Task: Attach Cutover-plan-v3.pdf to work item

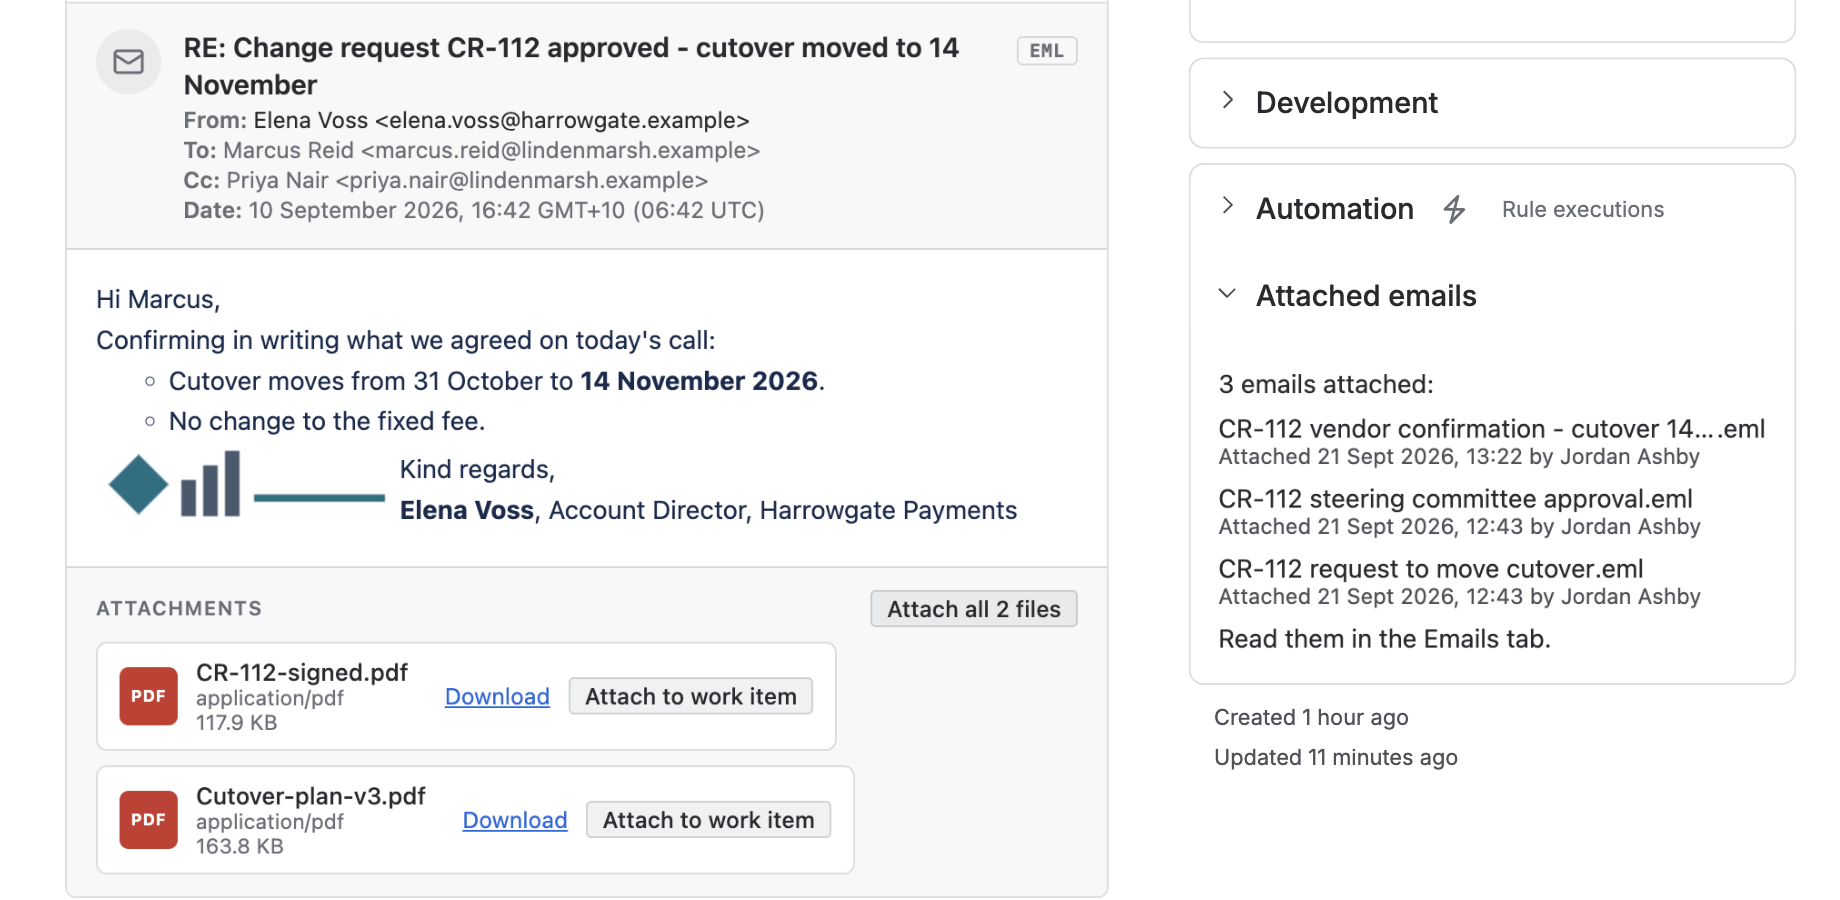Action: coord(708,820)
